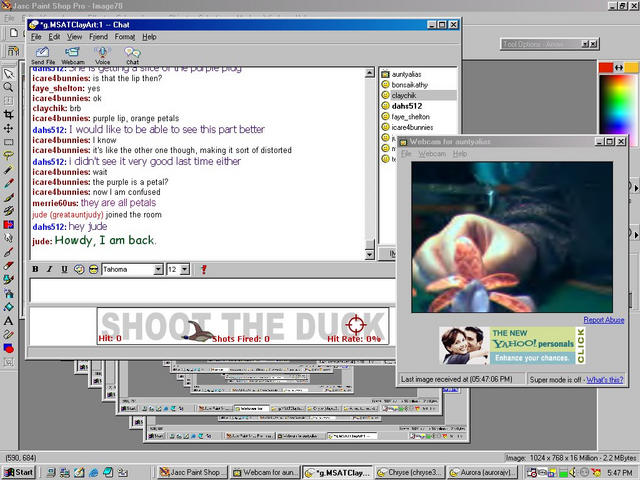The width and height of the screenshot is (640, 480).
Task: Open the Edit menu in chat window
Action: tap(54, 37)
